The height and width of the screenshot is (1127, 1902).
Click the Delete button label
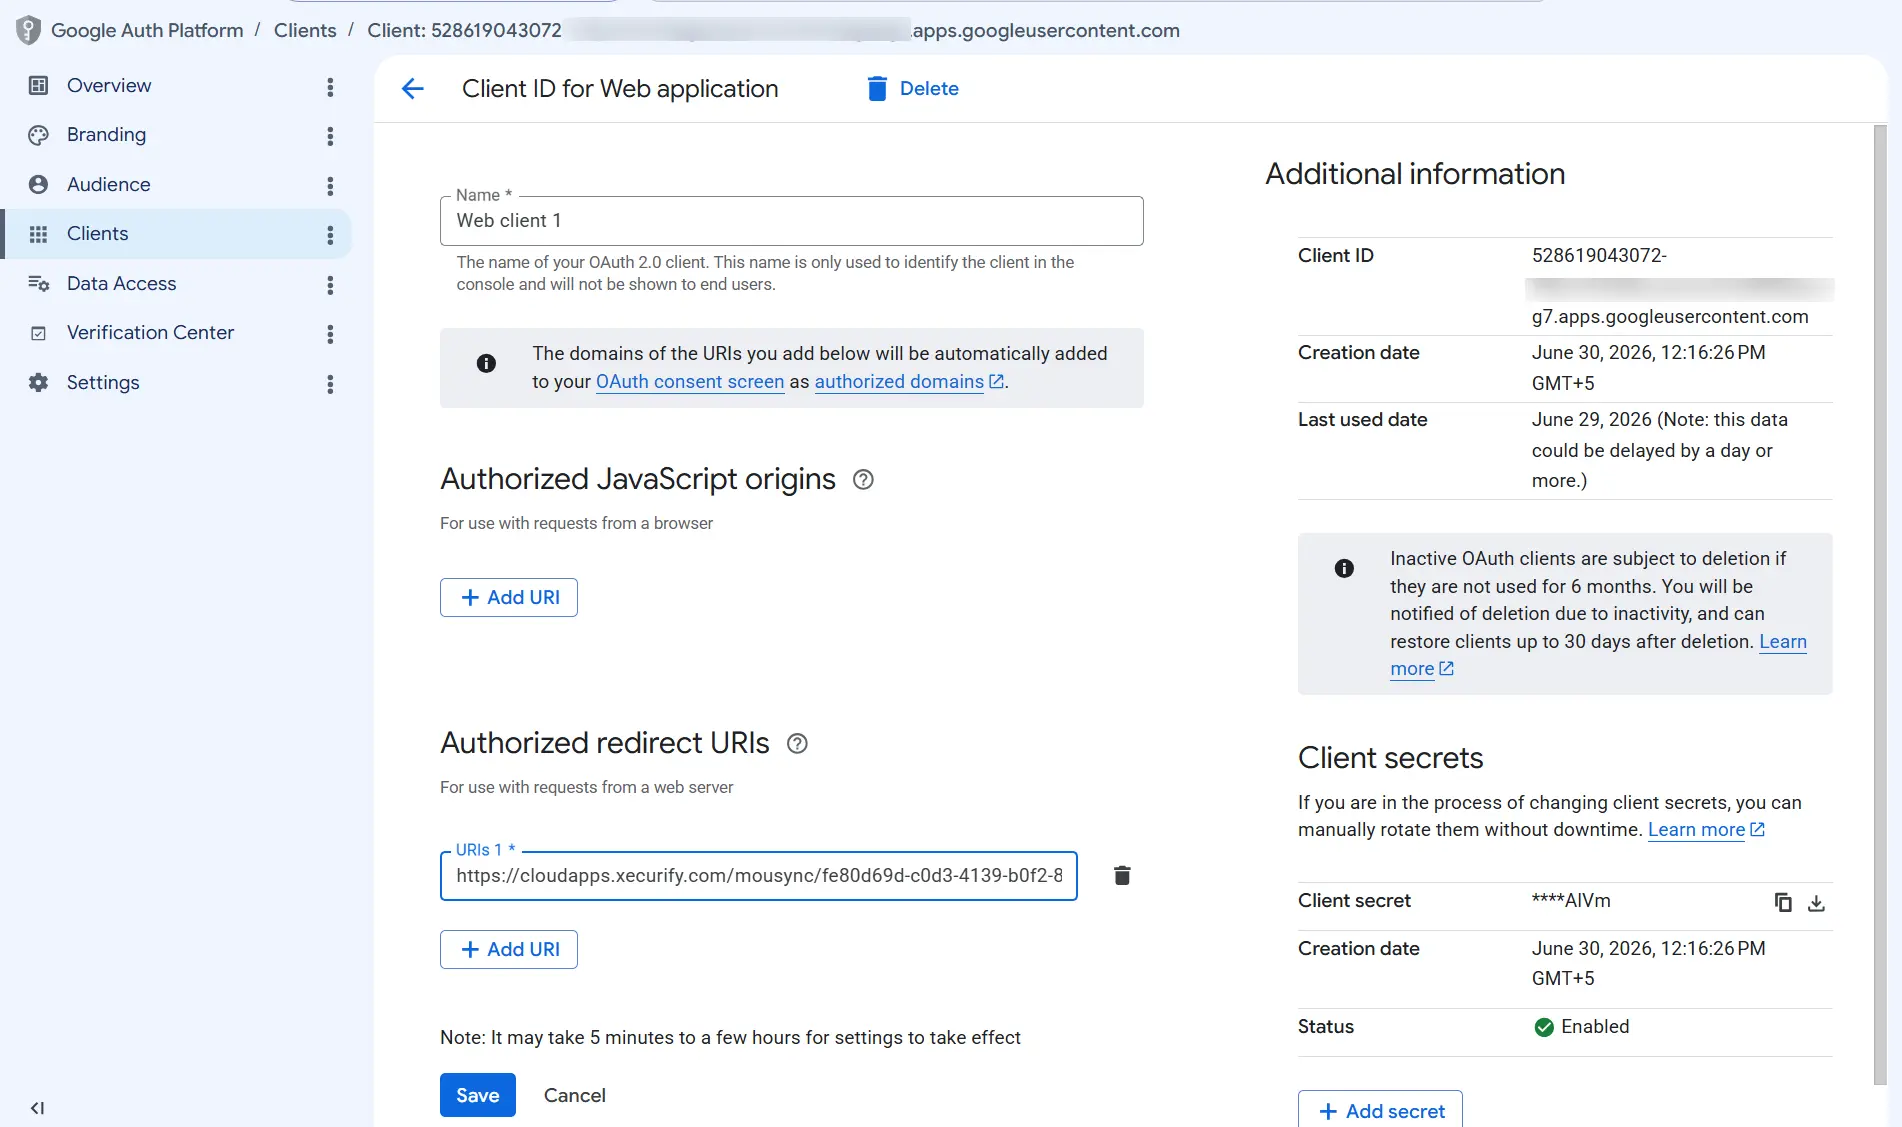point(929,89)
